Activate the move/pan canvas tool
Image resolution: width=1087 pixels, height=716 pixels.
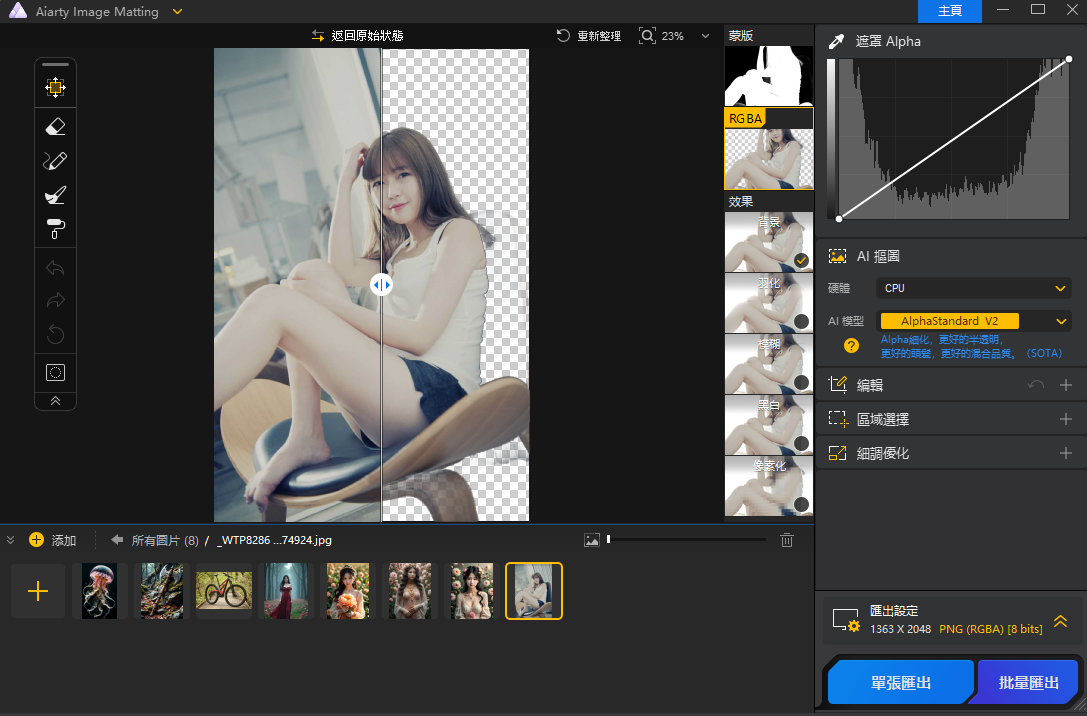(56, 87)
